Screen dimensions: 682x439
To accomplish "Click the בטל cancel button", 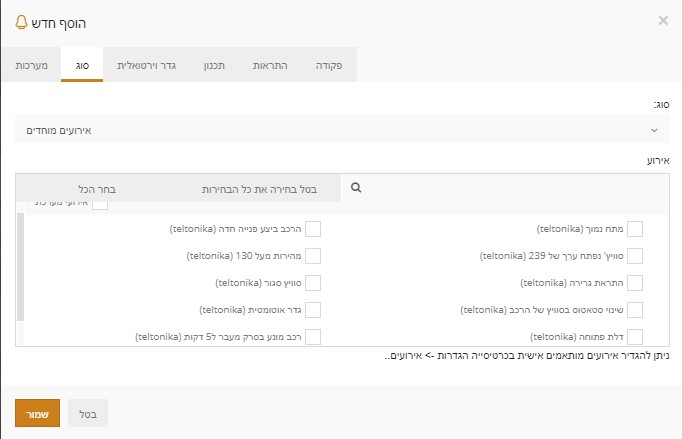I will pyautogui.click(x=88, y=413).
